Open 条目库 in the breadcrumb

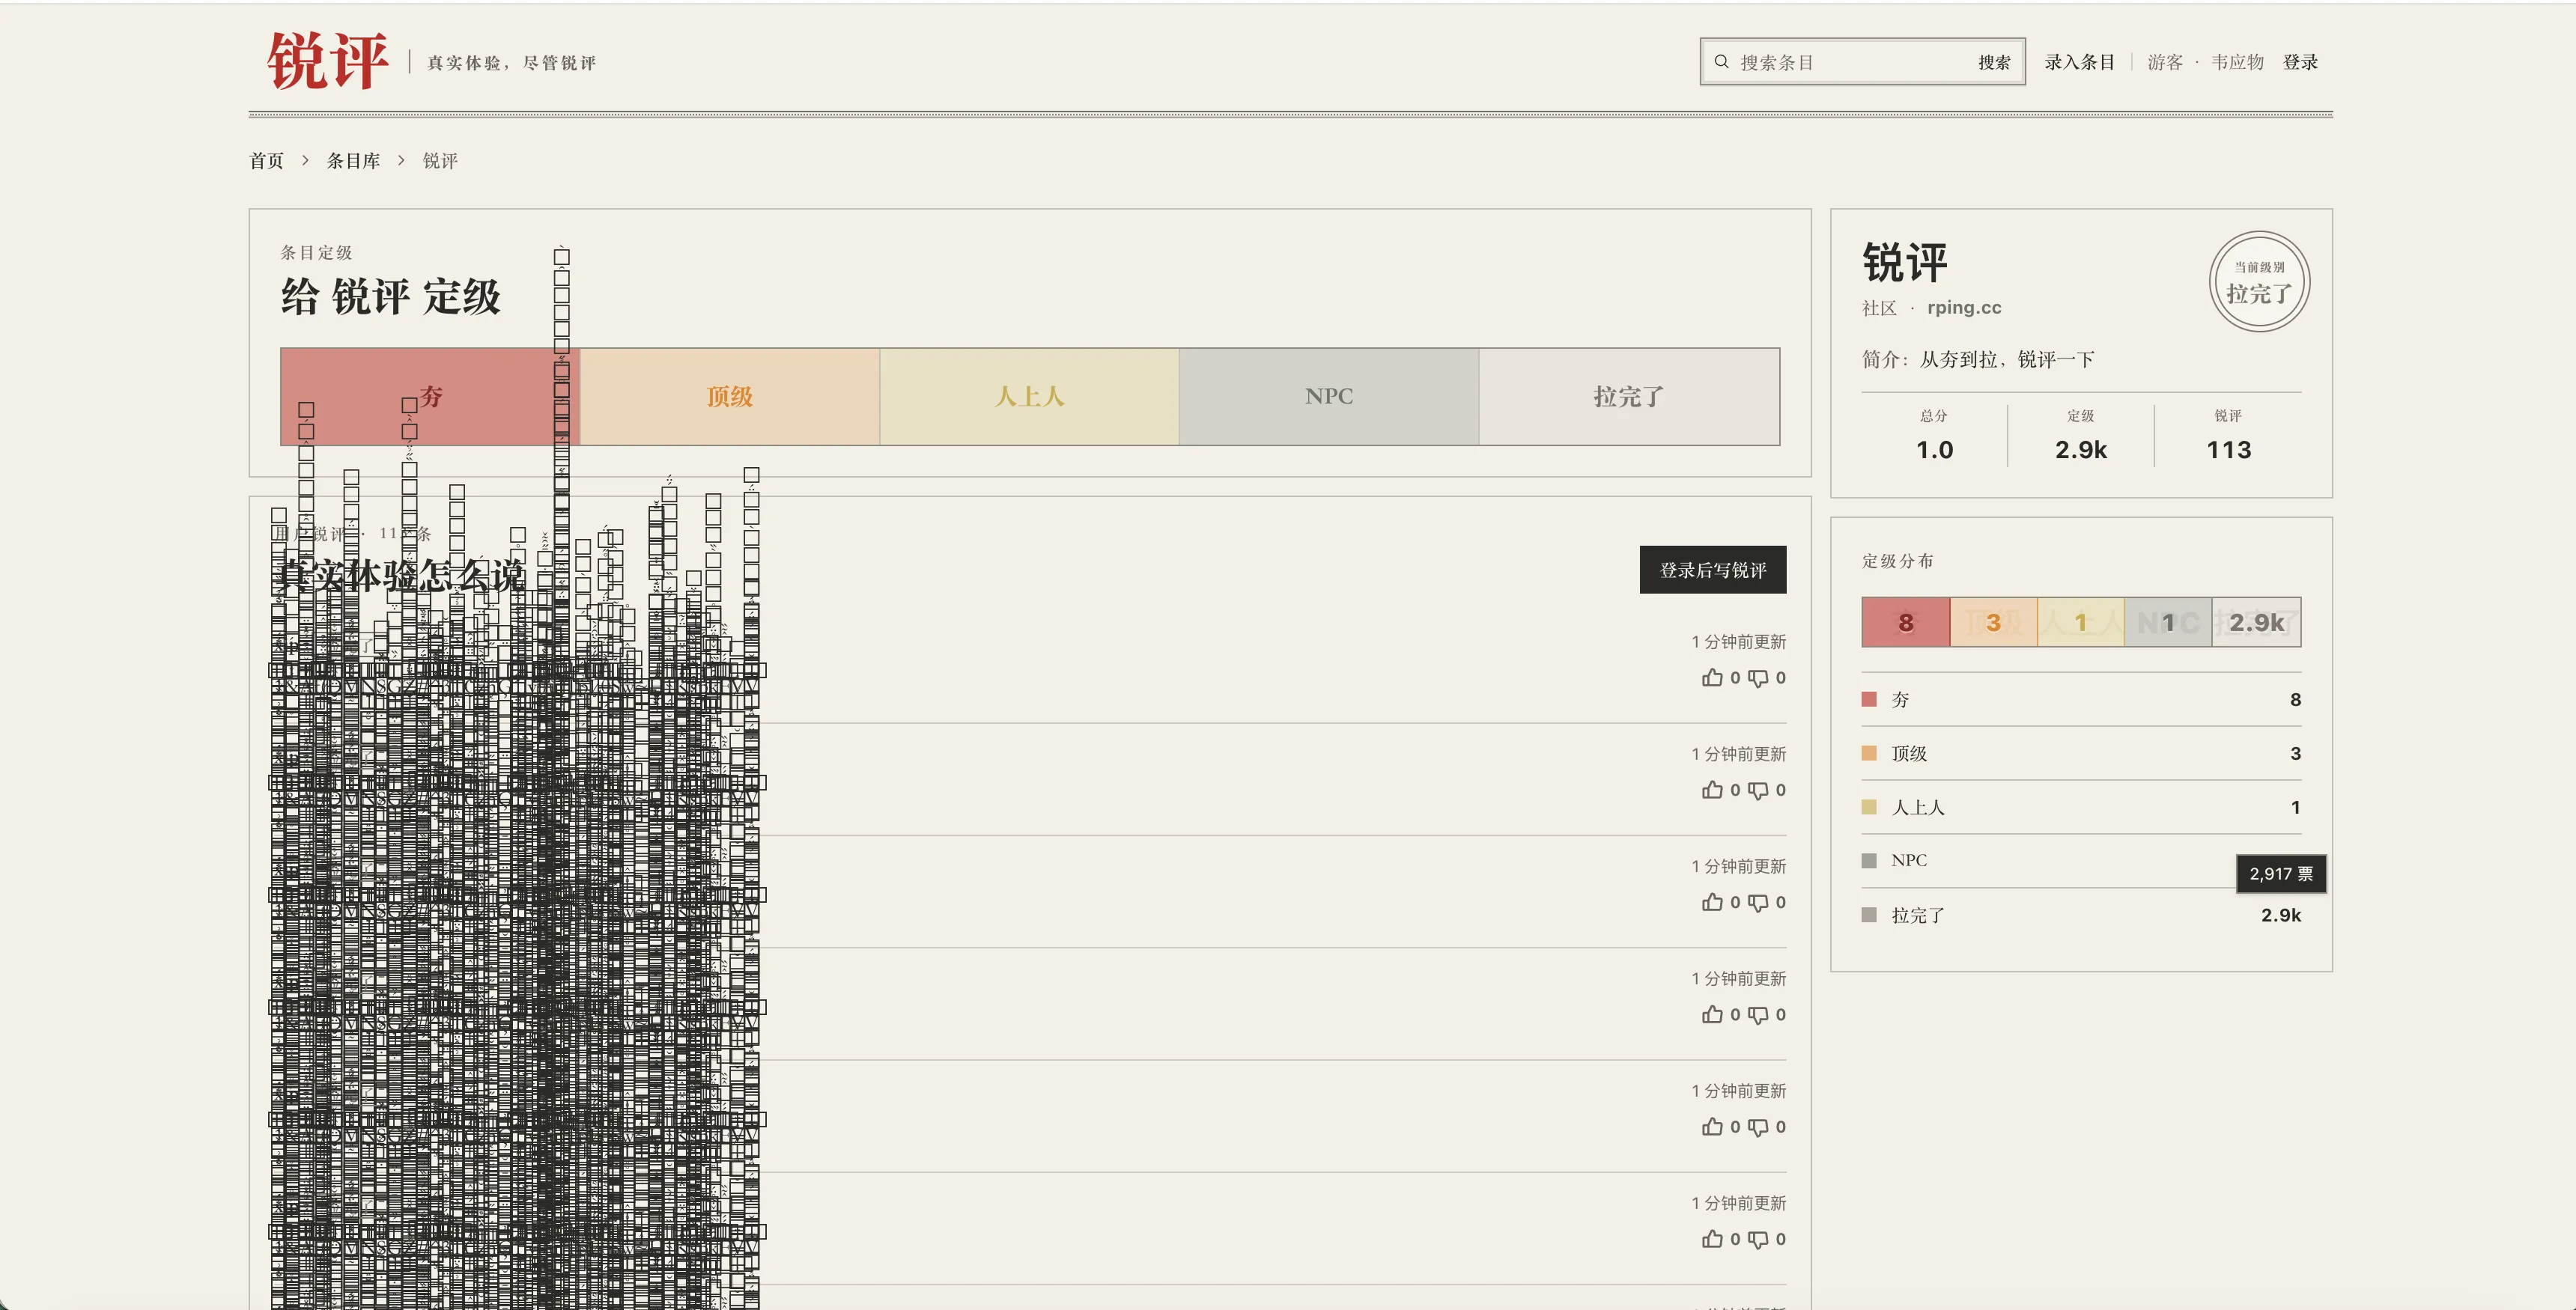353,161
